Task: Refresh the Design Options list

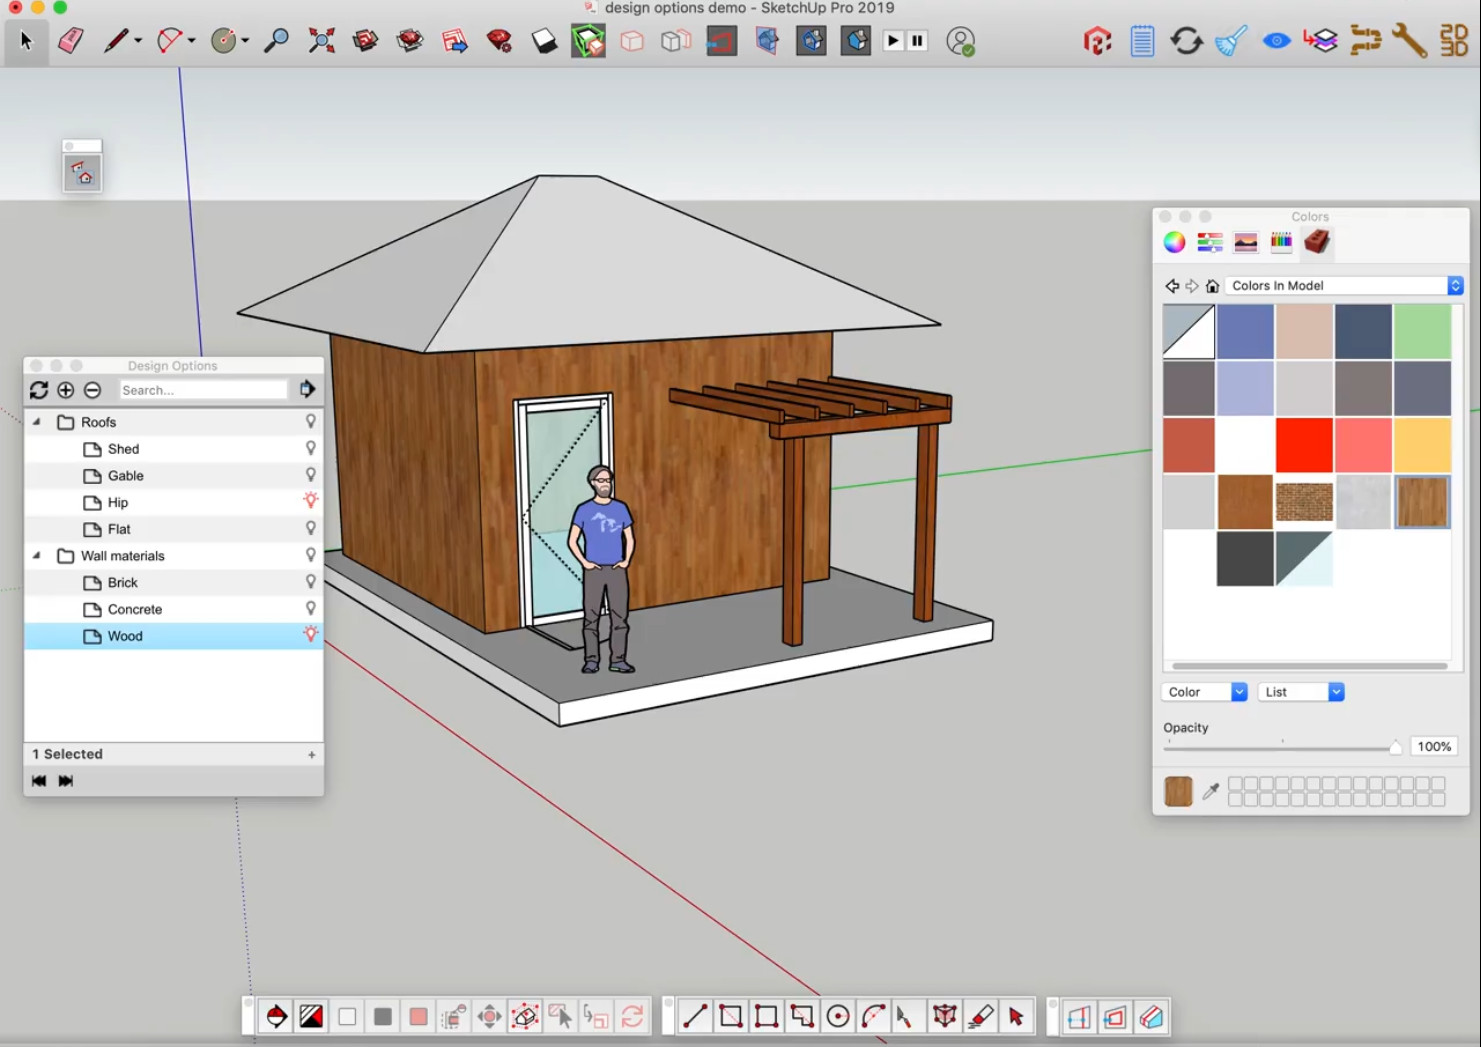Action: tap(39, 390)
